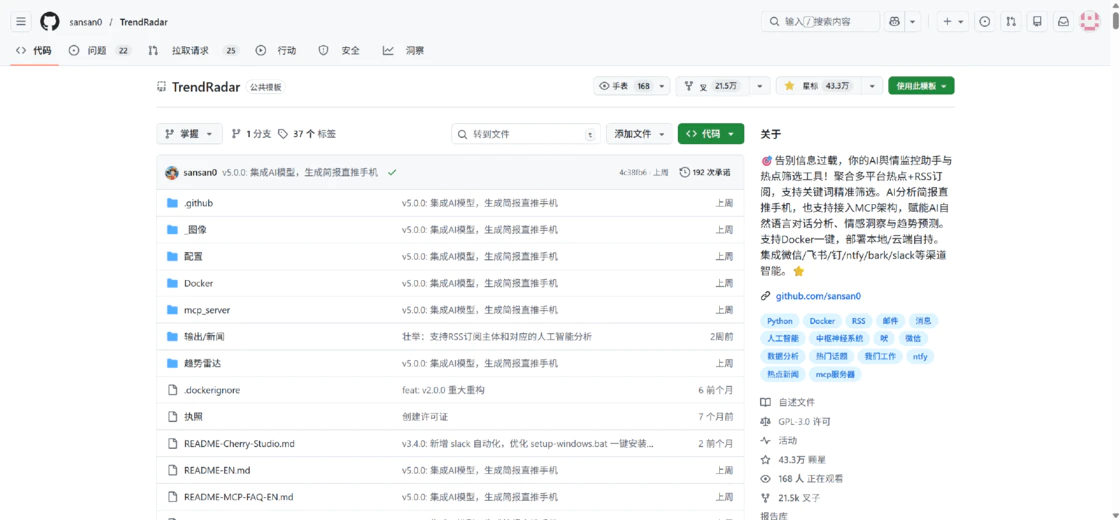1120x520 pixels.
Task: Open the 192 次承诺 commit history
Action: point(704,172)
